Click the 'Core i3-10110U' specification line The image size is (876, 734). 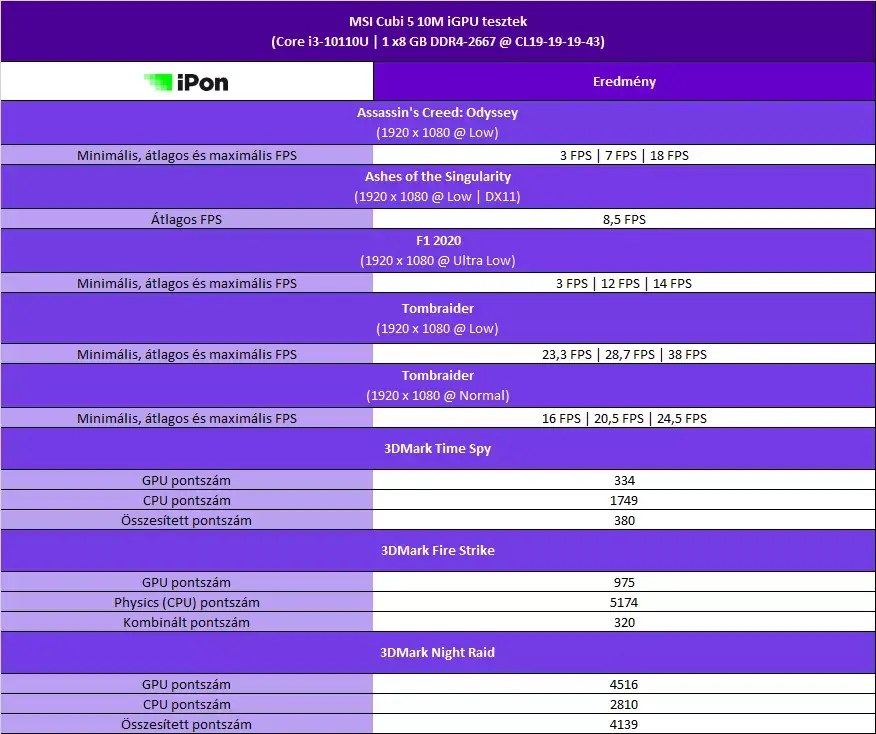click(x=438, y=41)
